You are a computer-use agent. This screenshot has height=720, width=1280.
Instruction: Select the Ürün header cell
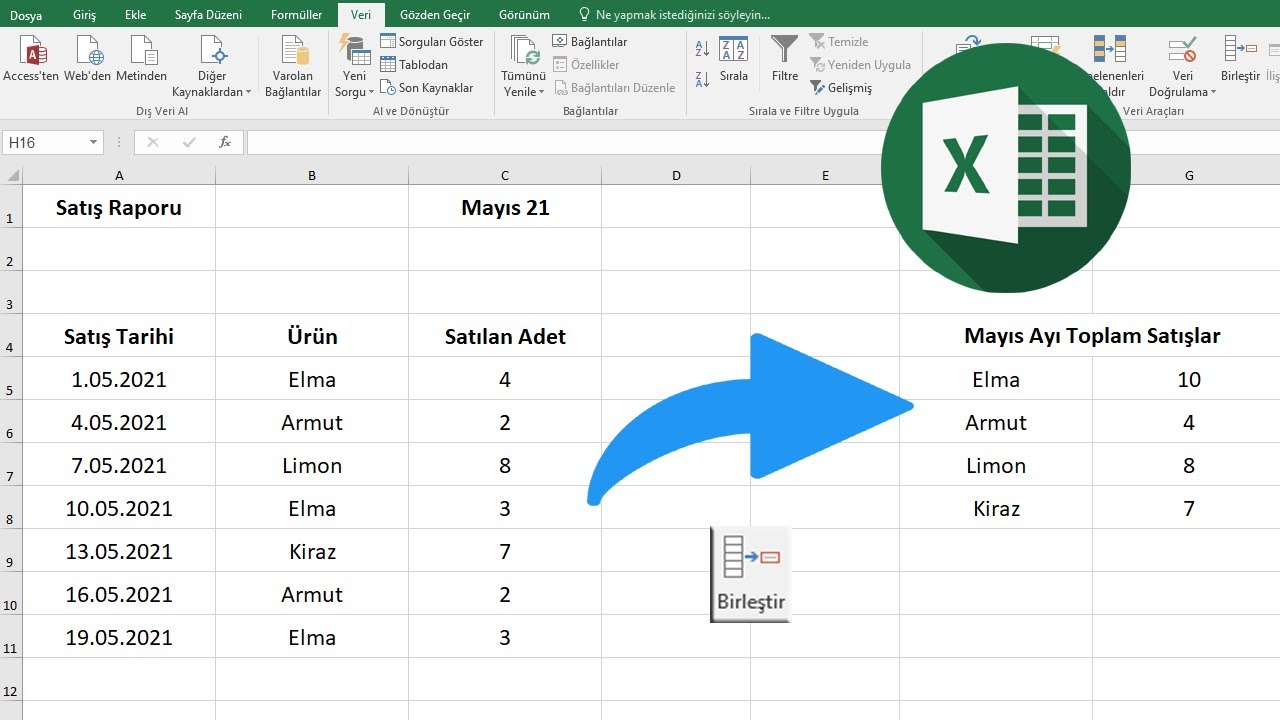point(312,336)
